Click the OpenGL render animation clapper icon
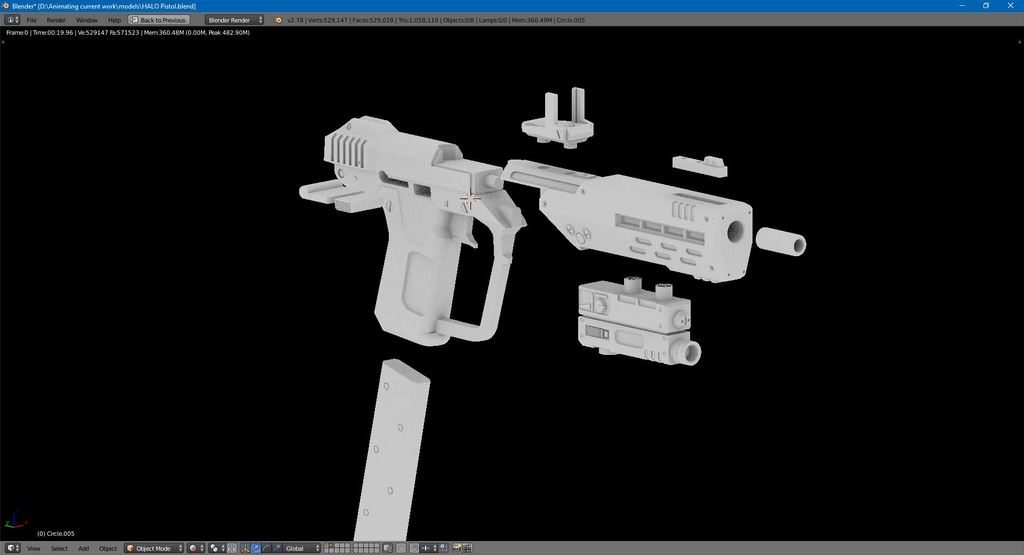This screenshot has width=1024, height=555. click(x=468, y=548)
